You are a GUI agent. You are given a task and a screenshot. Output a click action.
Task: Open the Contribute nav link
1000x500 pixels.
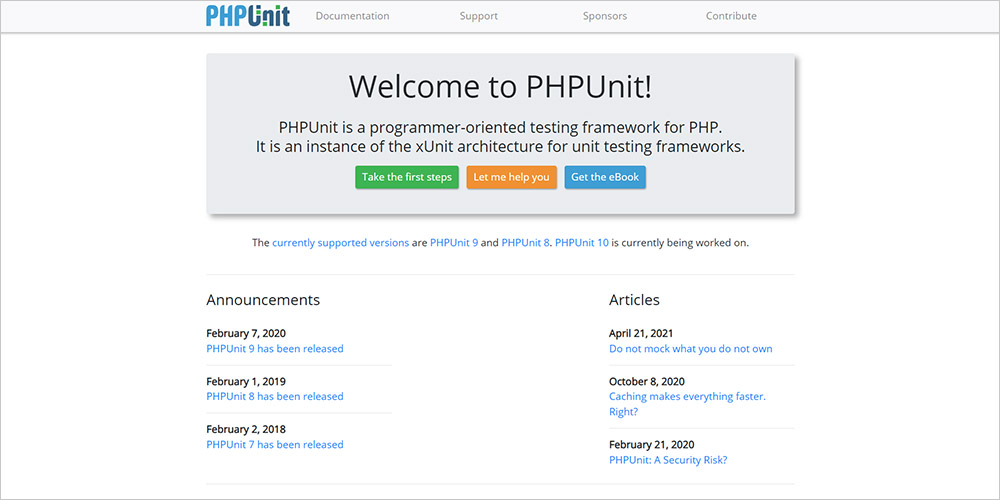pos(731,16)
